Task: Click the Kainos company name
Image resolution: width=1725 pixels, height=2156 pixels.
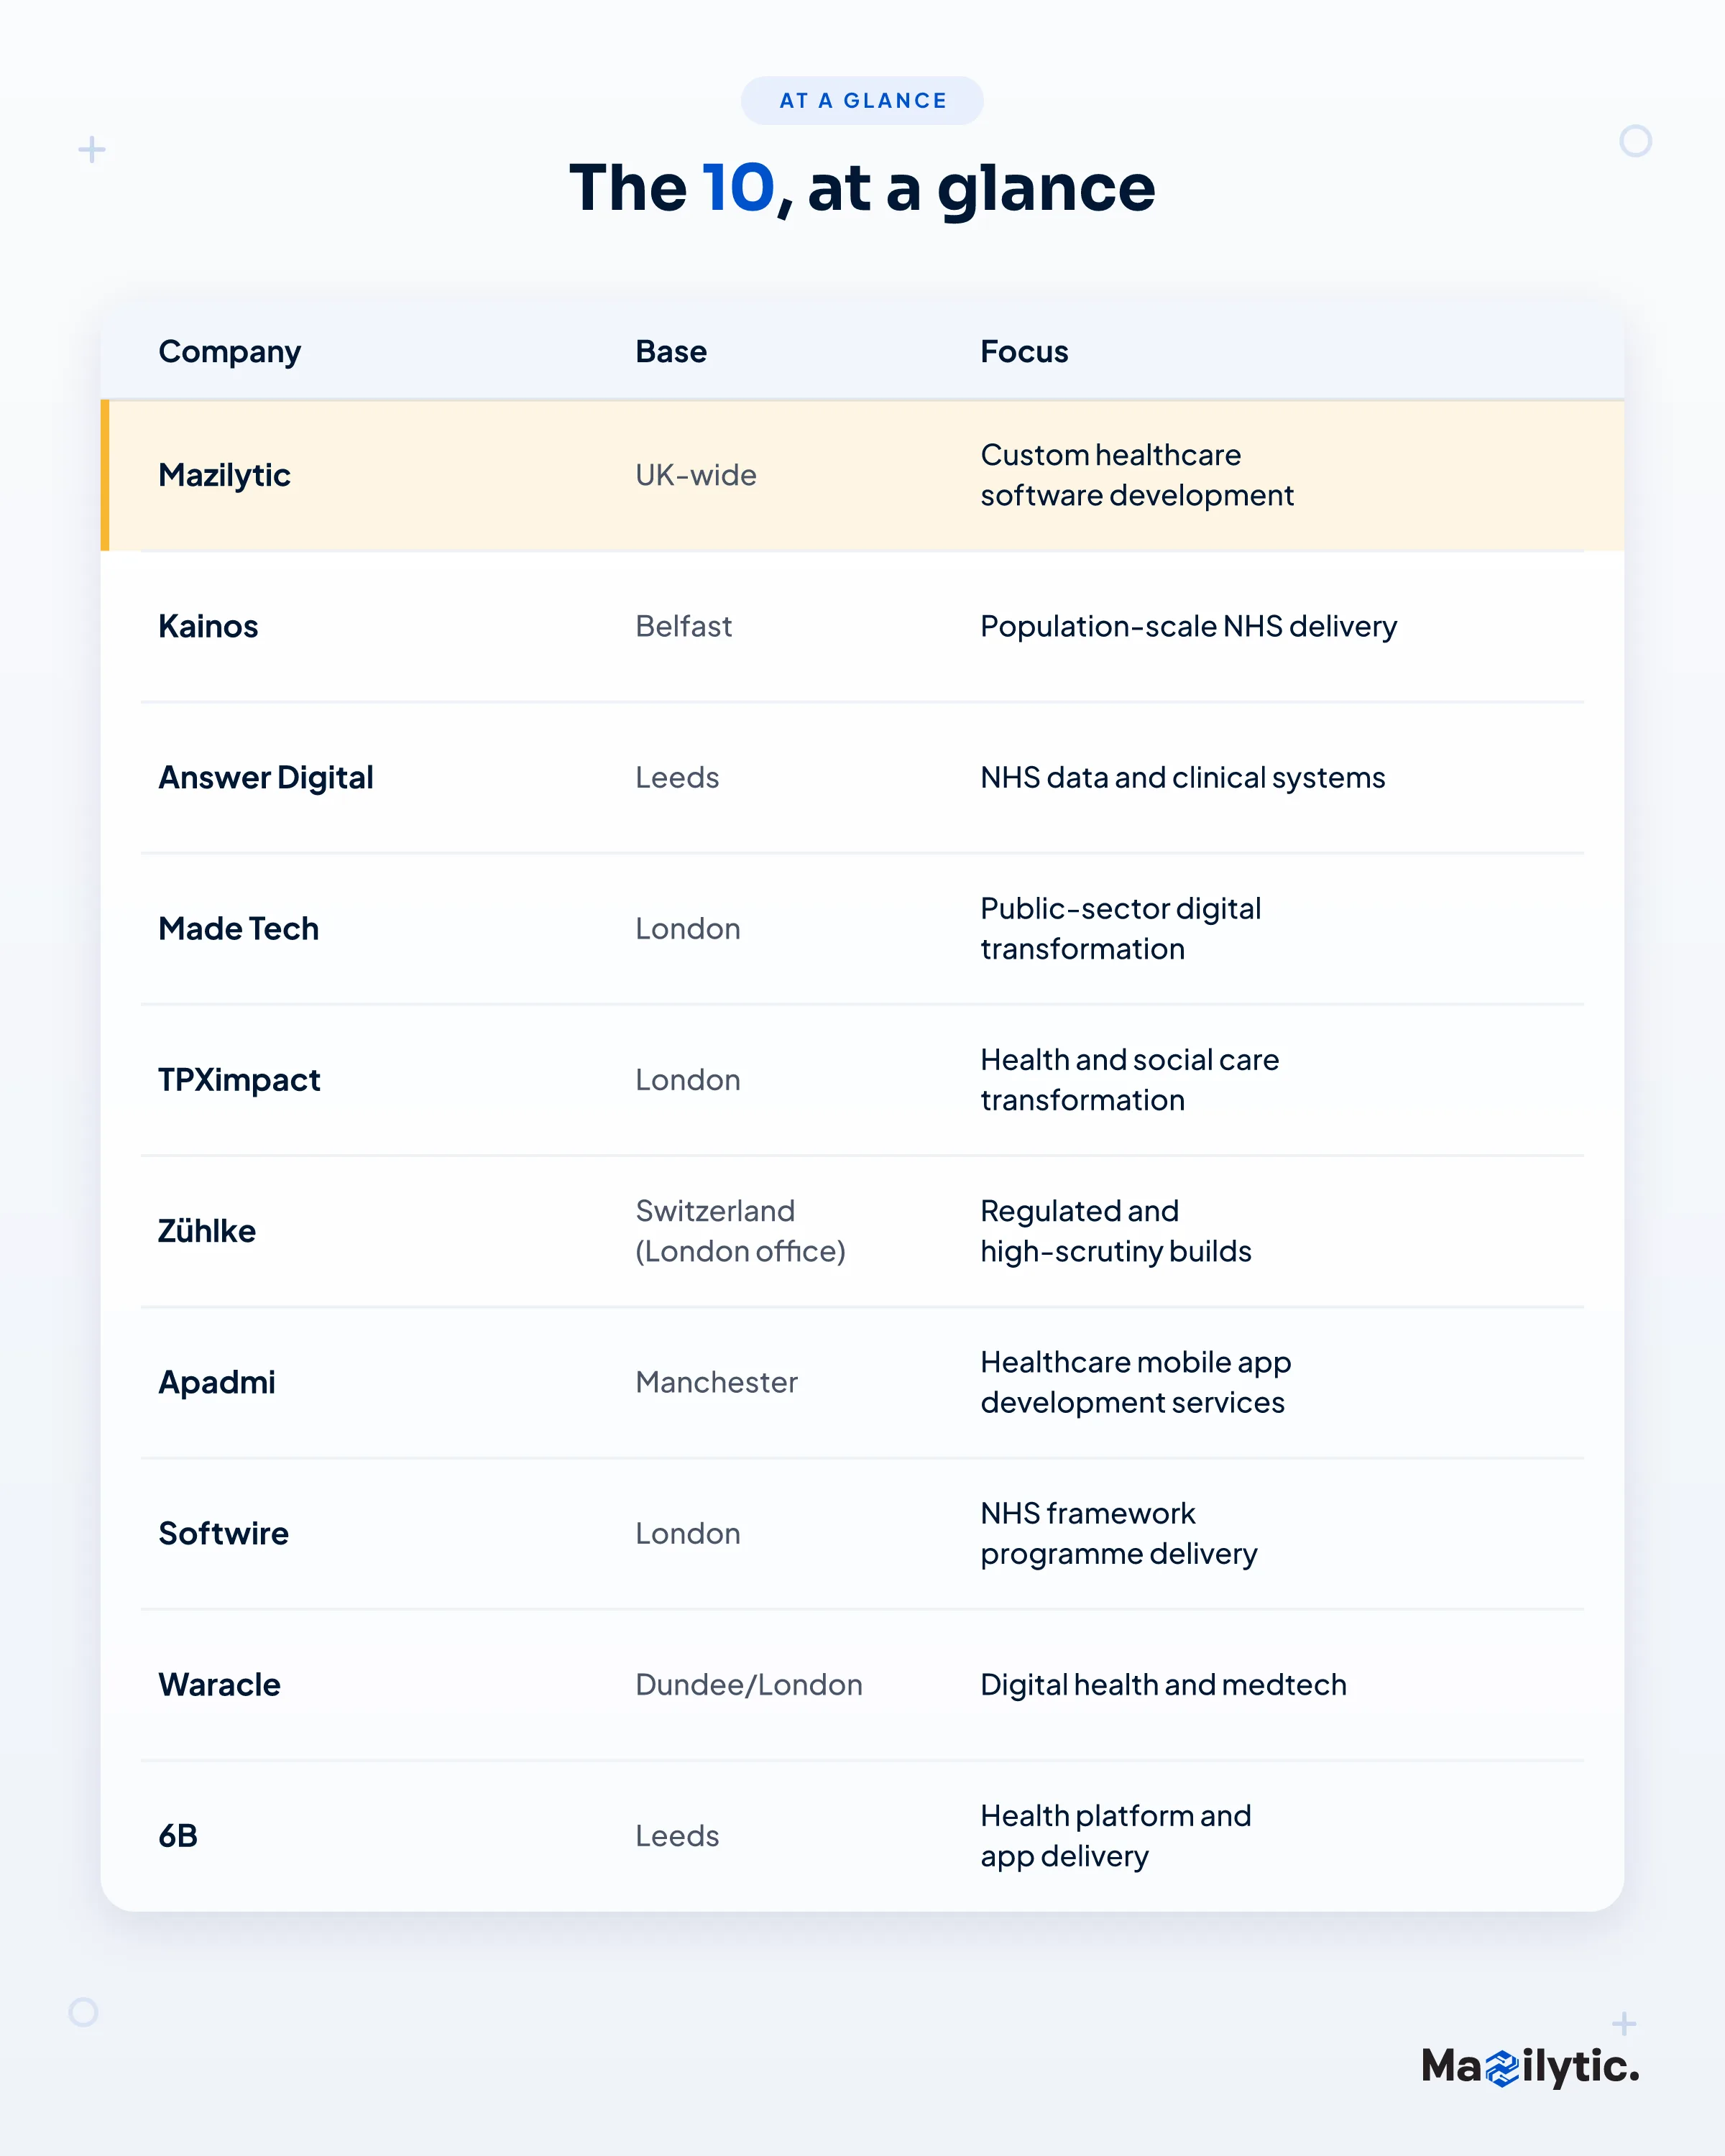Action: tap(208, 626)
